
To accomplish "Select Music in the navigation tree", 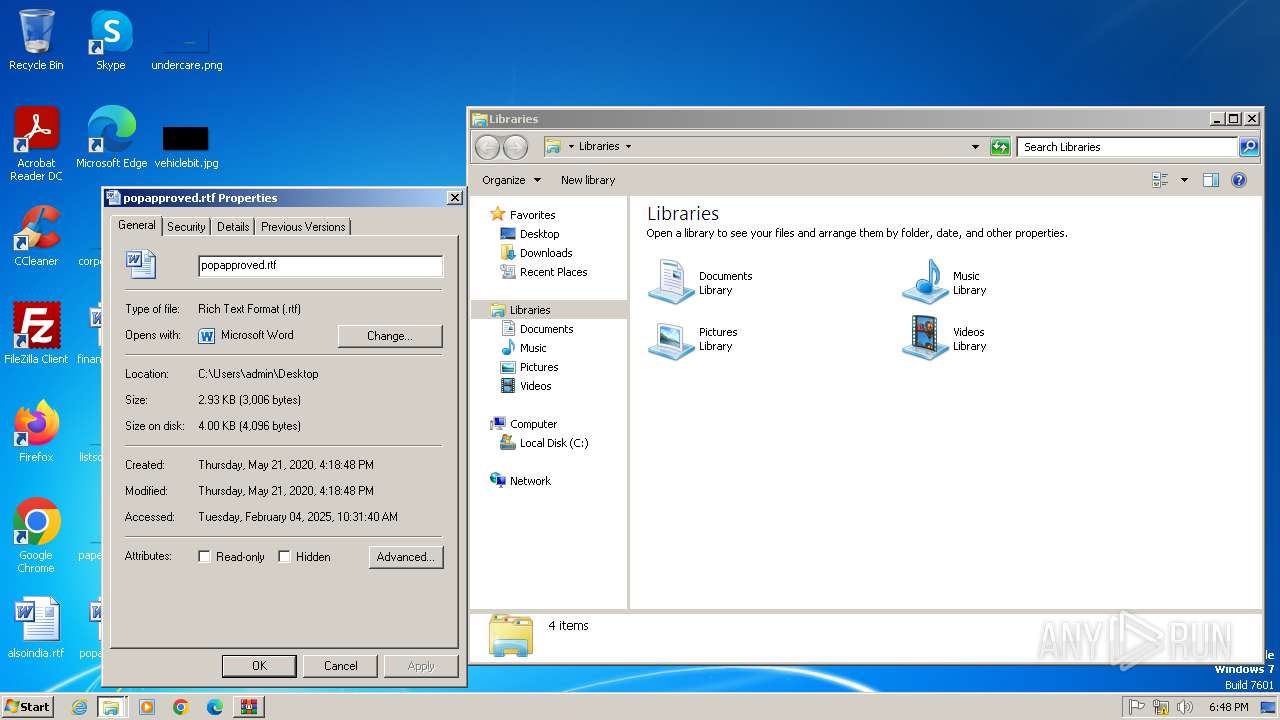I will [x=533, y=348].
